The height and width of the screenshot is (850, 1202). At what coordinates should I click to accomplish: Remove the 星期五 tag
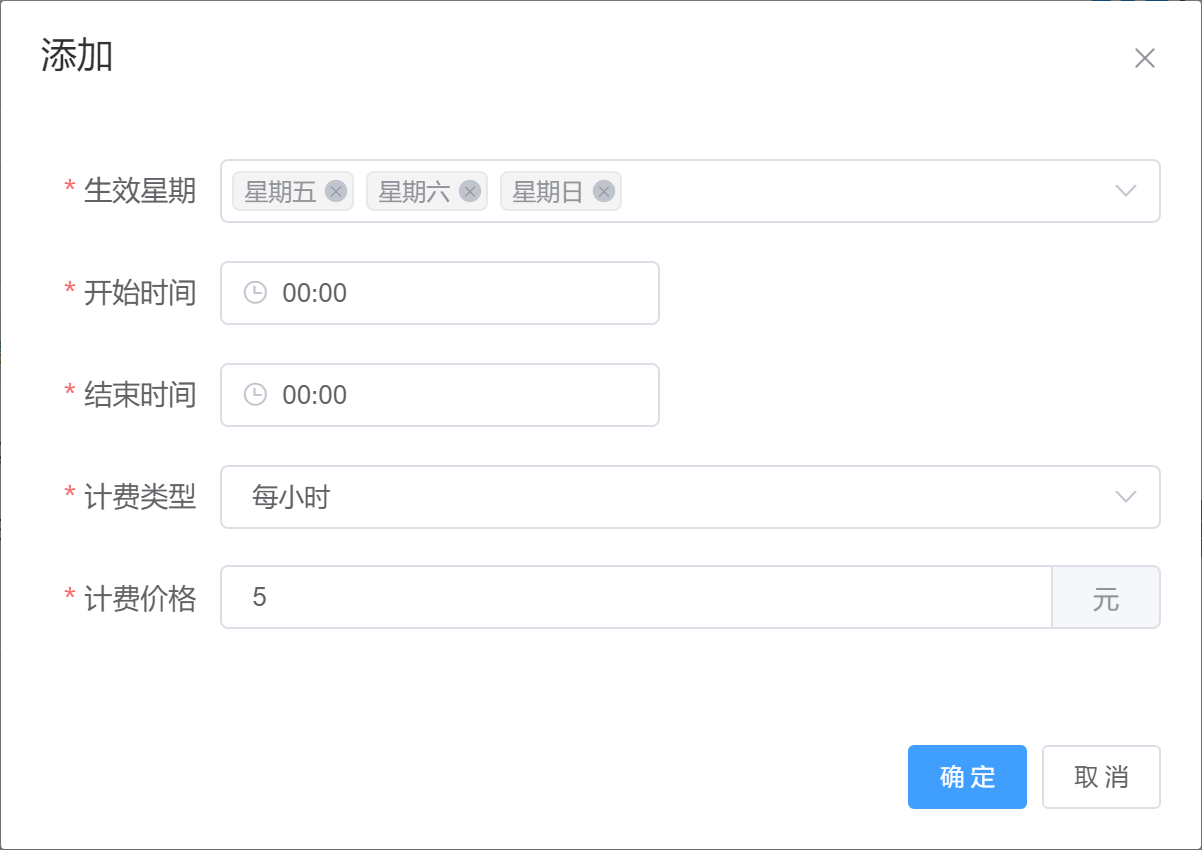point(336,191)
